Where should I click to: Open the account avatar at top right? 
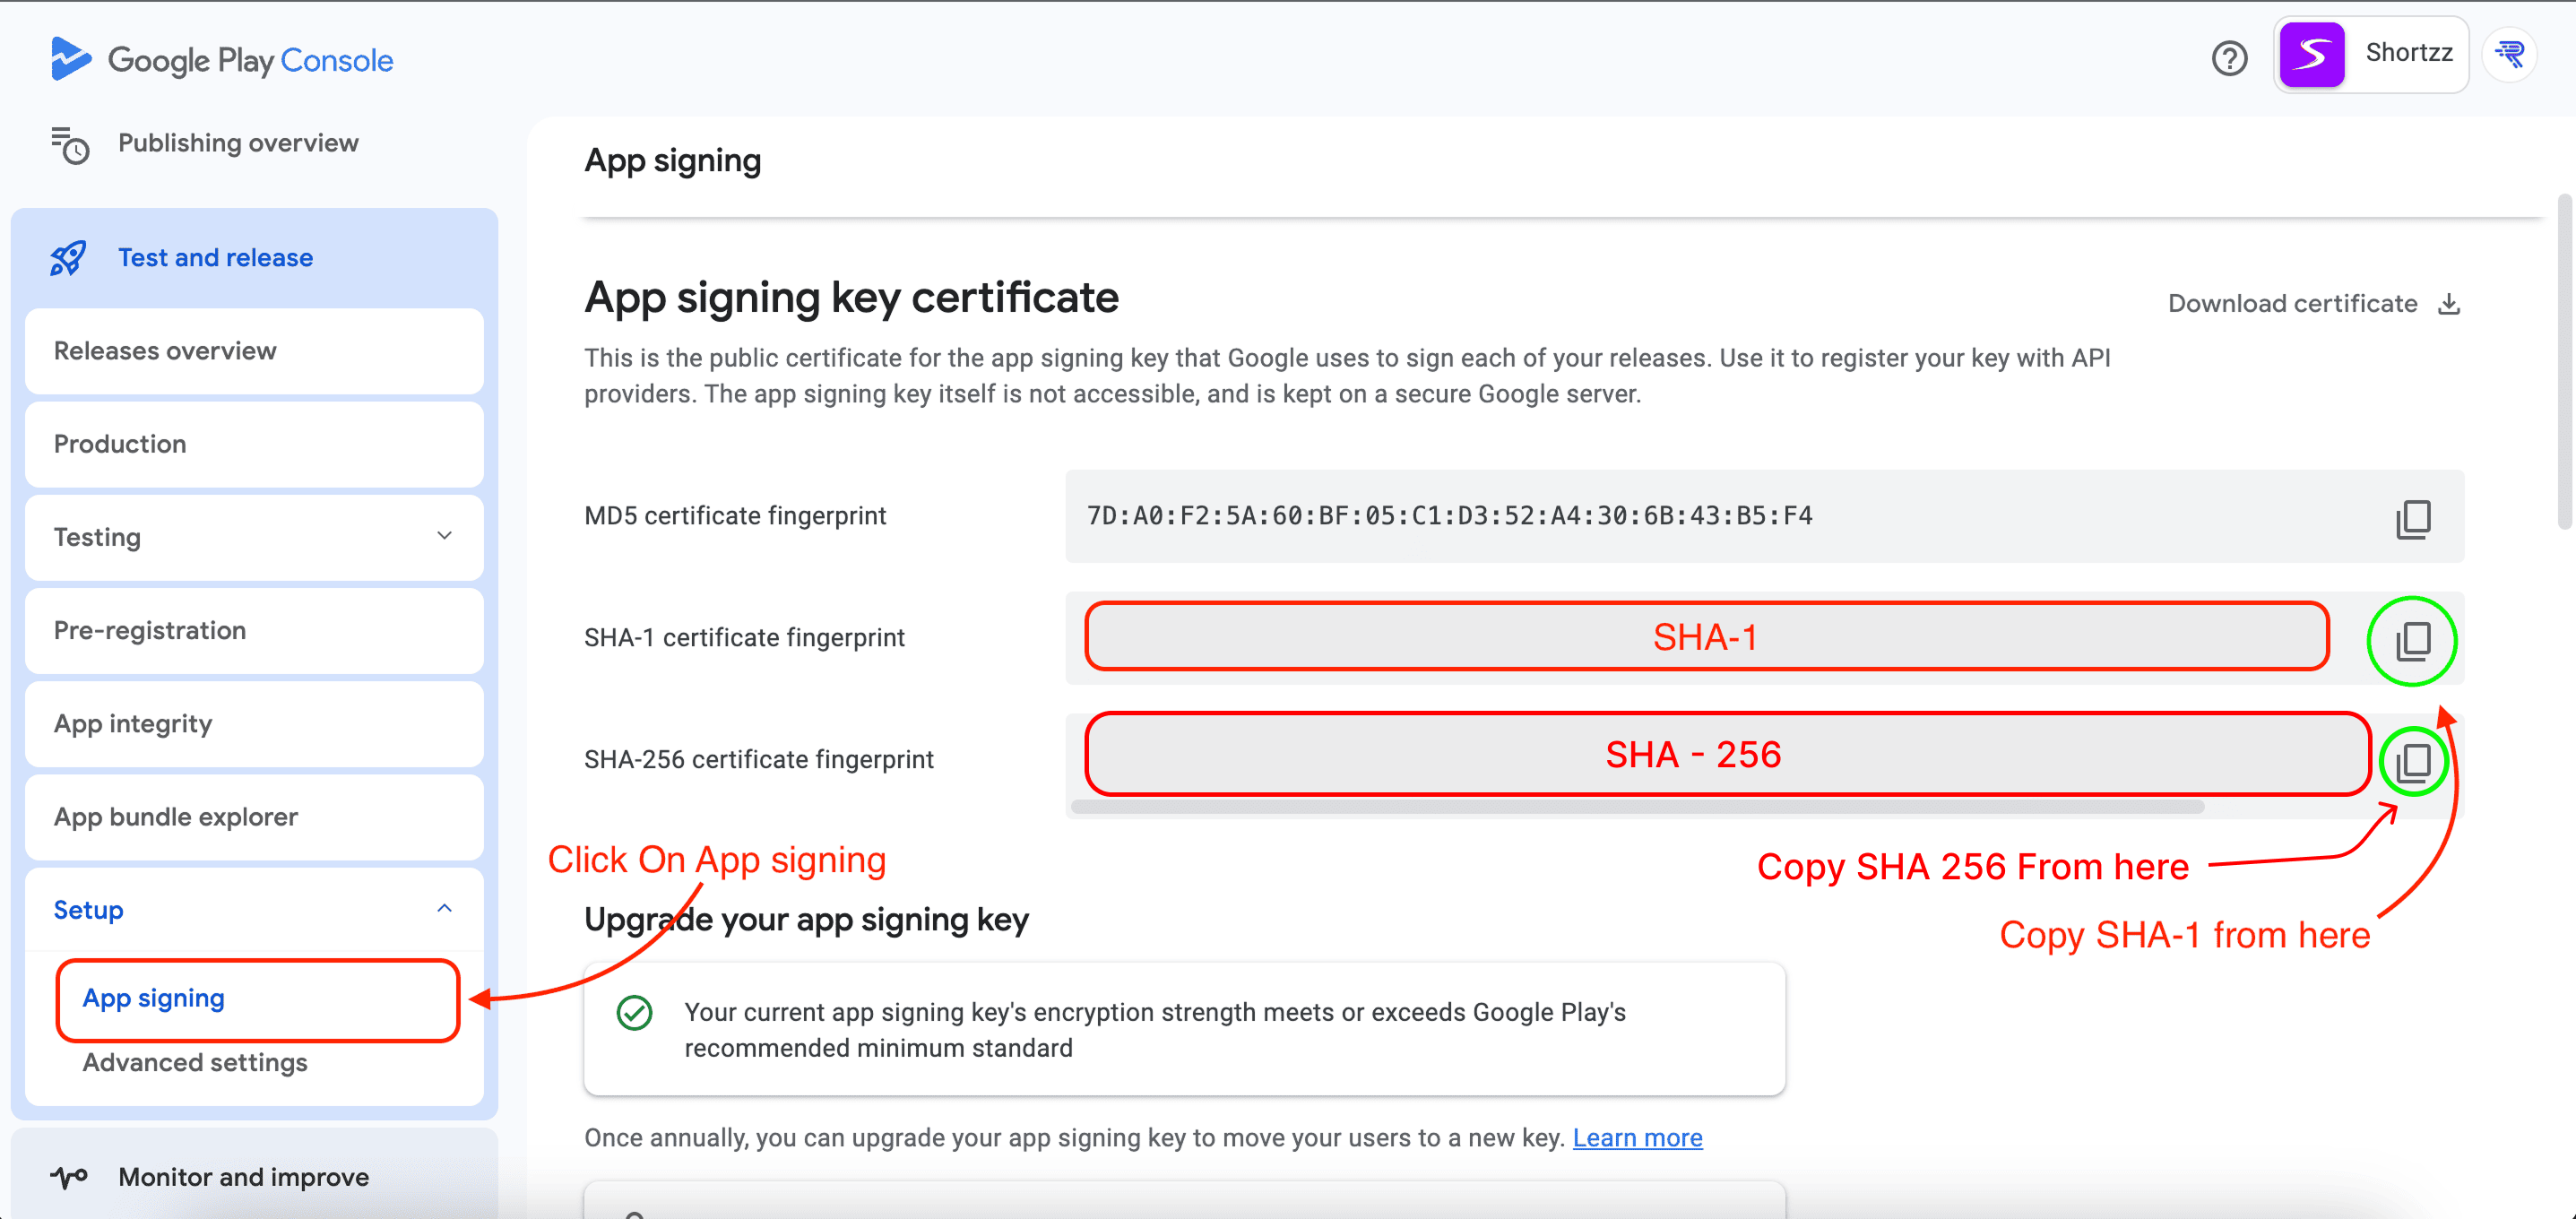[x=2510, y=55]
